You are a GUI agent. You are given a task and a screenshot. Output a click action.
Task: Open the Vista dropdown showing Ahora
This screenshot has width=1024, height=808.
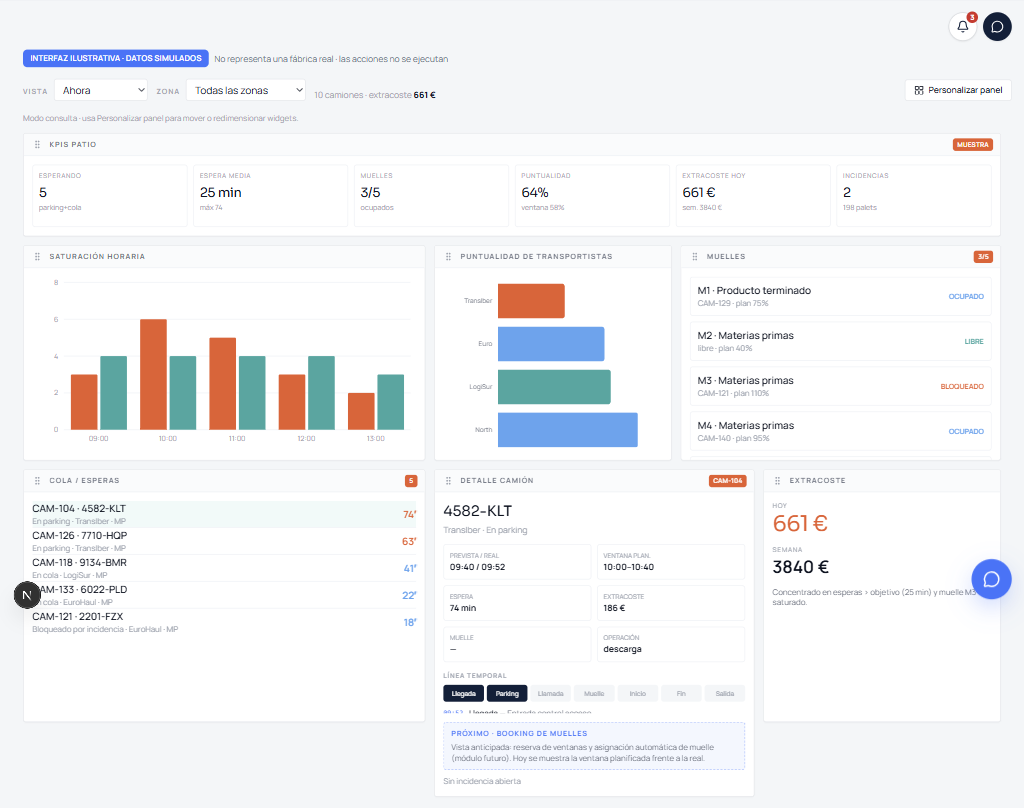(x=101, y=90)
